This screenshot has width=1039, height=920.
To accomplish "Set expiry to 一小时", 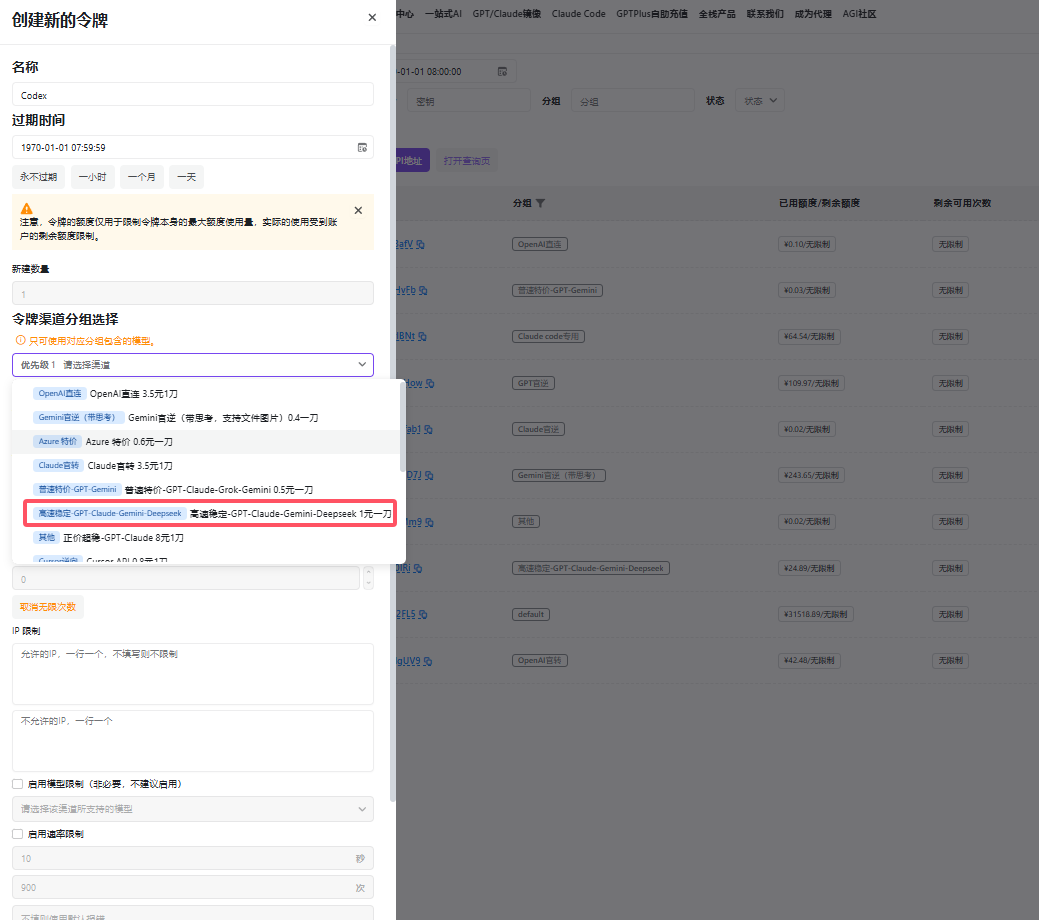I will [x=92, y=177].
